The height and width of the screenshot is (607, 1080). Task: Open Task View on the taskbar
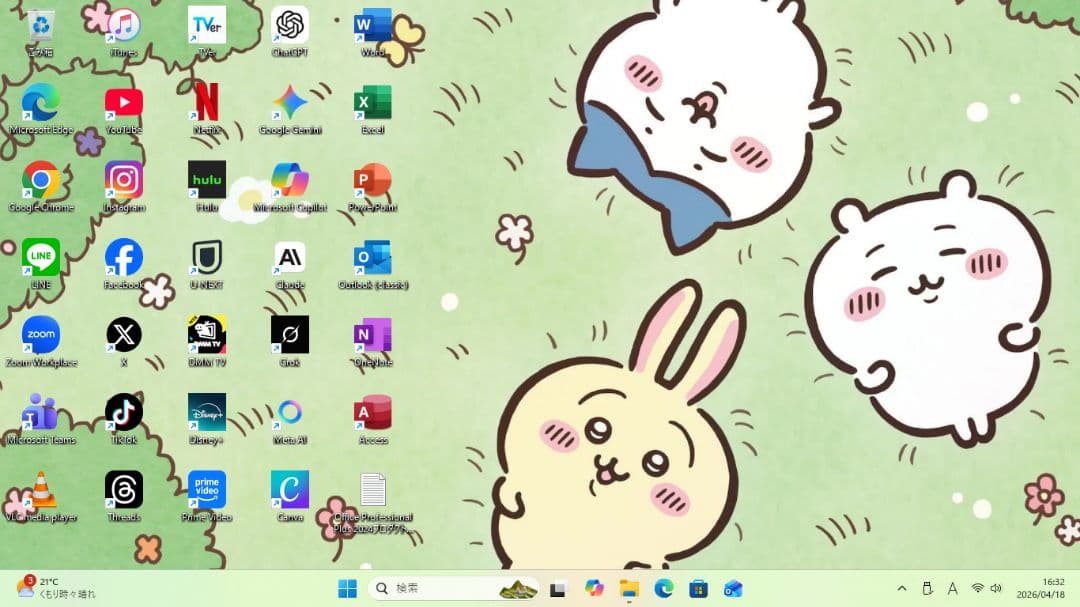[x=558, y=589]
